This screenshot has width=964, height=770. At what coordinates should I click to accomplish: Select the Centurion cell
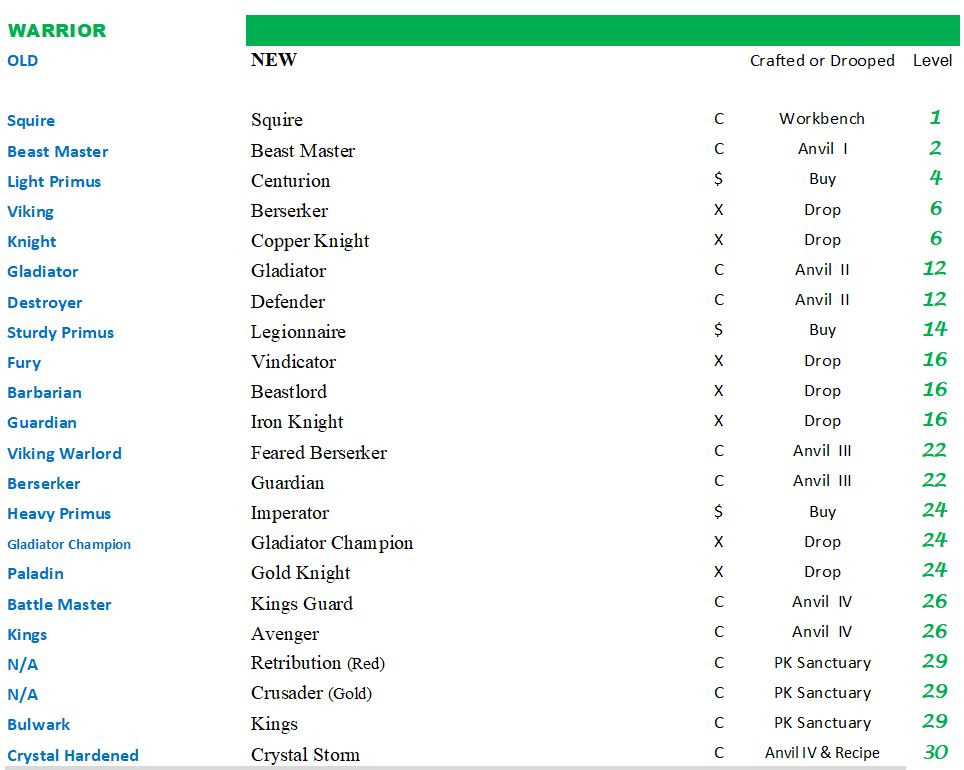coord(290,181)
